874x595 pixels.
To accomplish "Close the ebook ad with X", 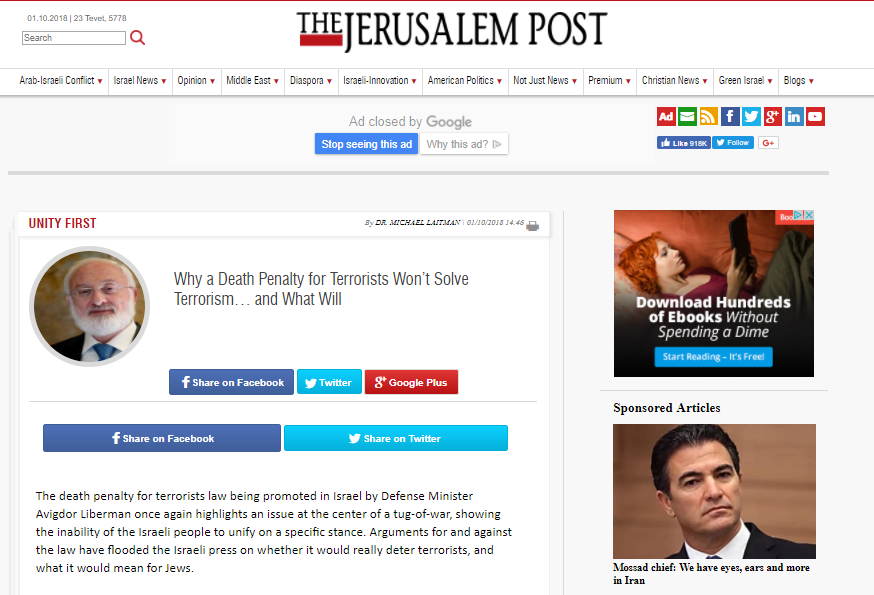I will (809, 215).
